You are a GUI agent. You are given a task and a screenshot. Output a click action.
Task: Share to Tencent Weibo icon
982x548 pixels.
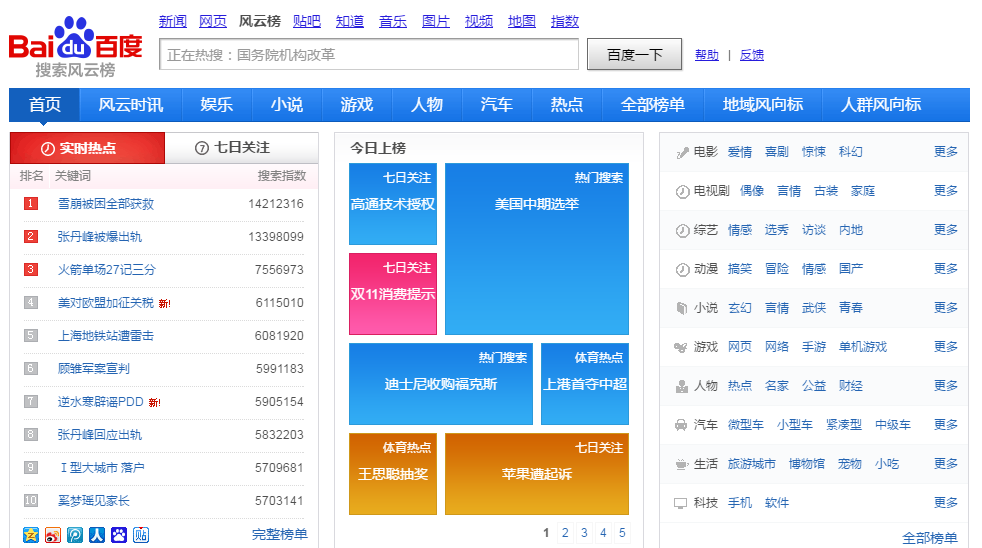click(75, 535)
